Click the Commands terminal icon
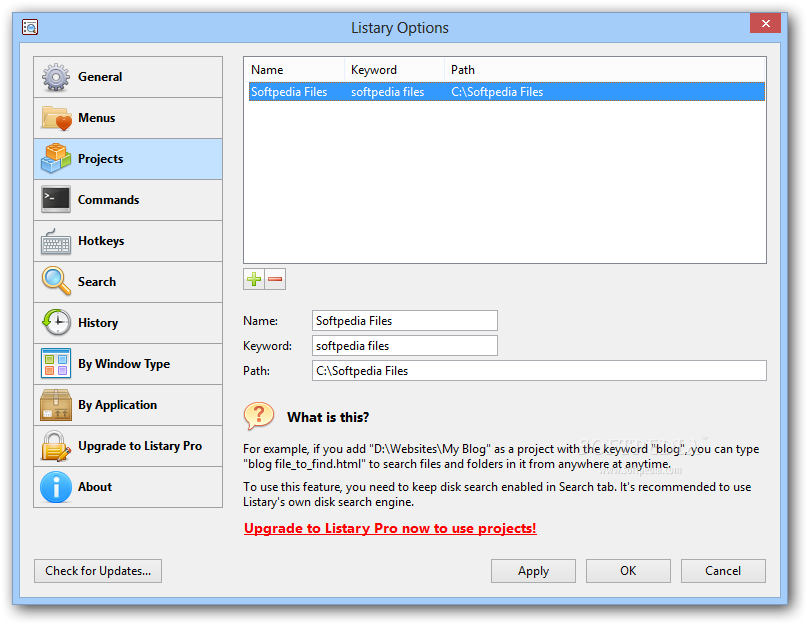 point(56,200)
